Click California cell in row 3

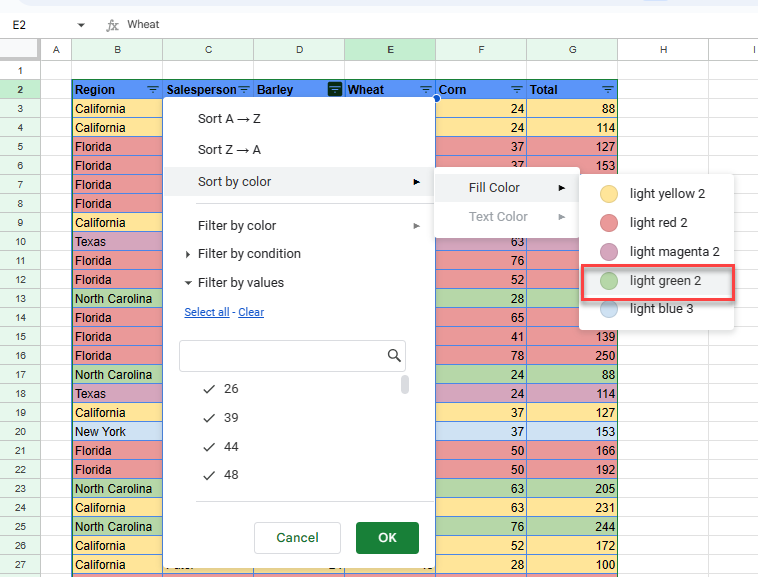[117, 109]
